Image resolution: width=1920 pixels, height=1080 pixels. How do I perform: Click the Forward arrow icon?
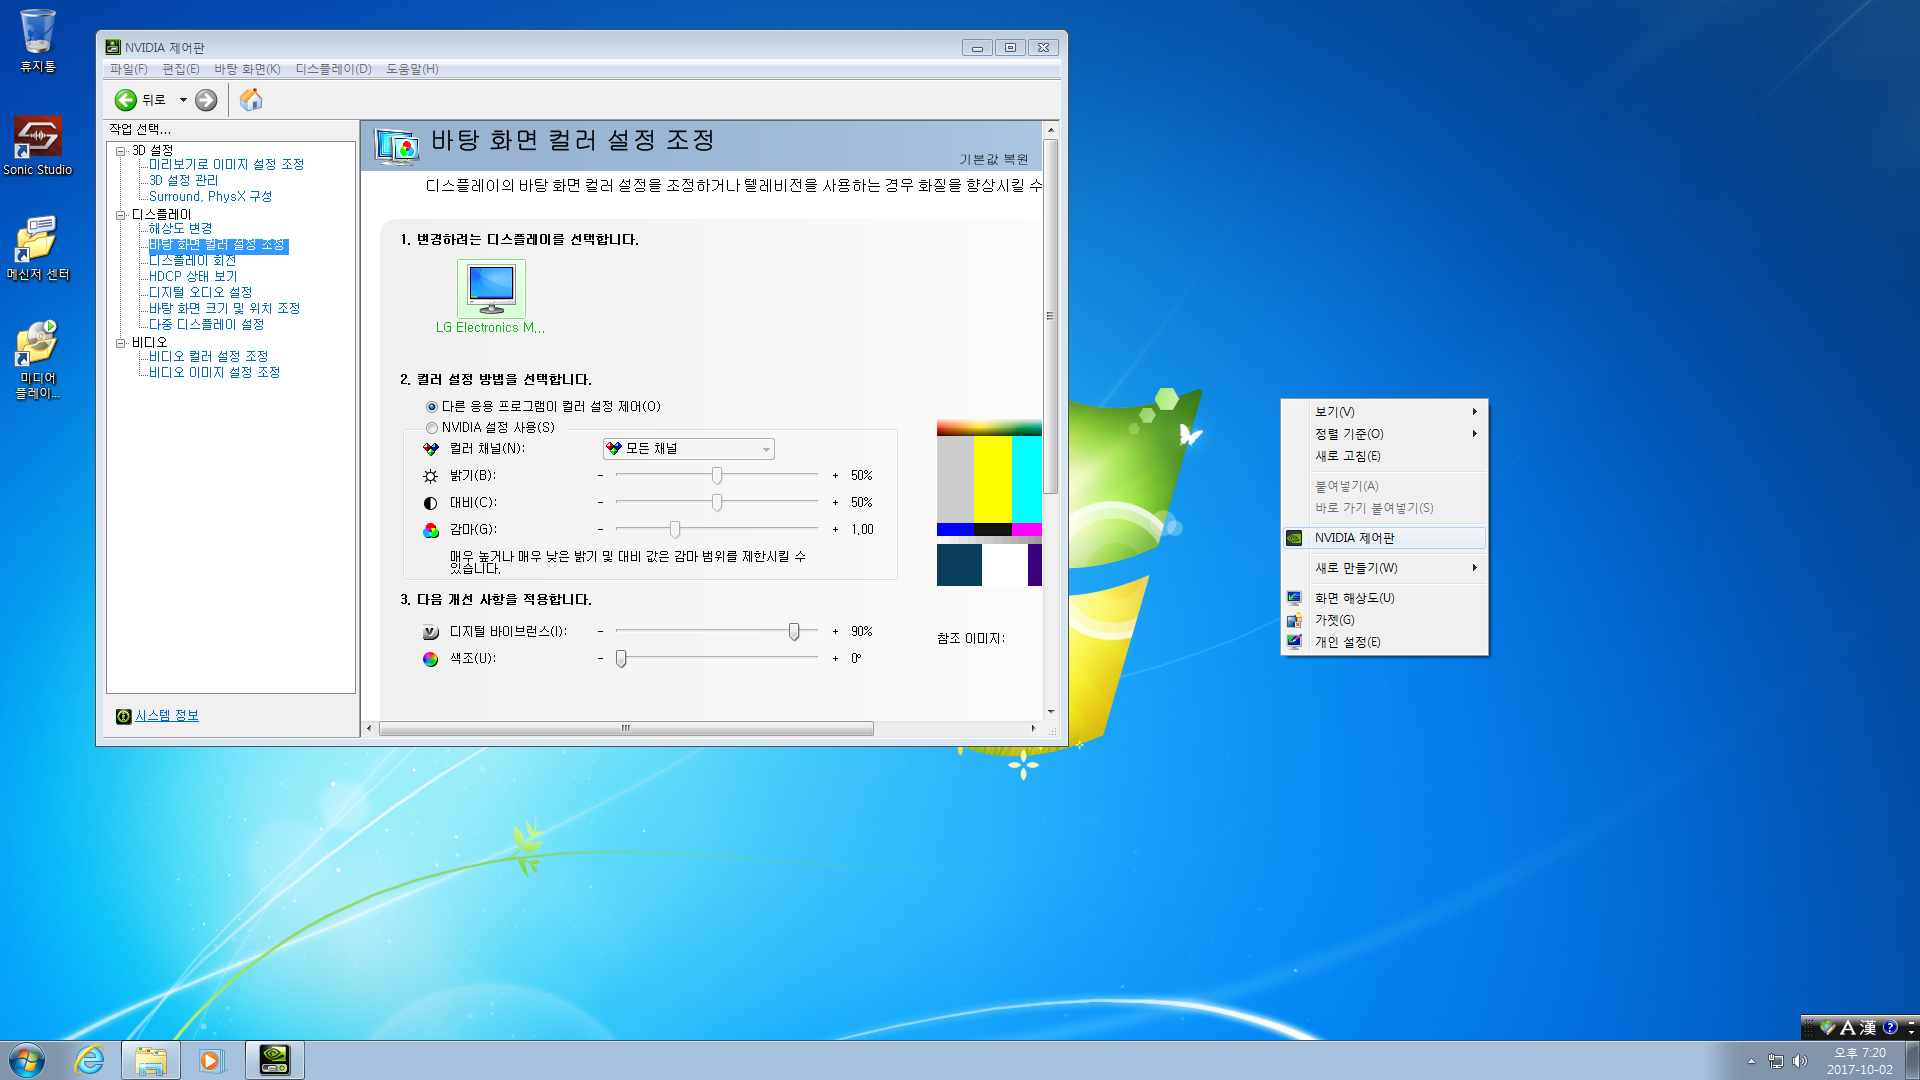click(206, 100)
